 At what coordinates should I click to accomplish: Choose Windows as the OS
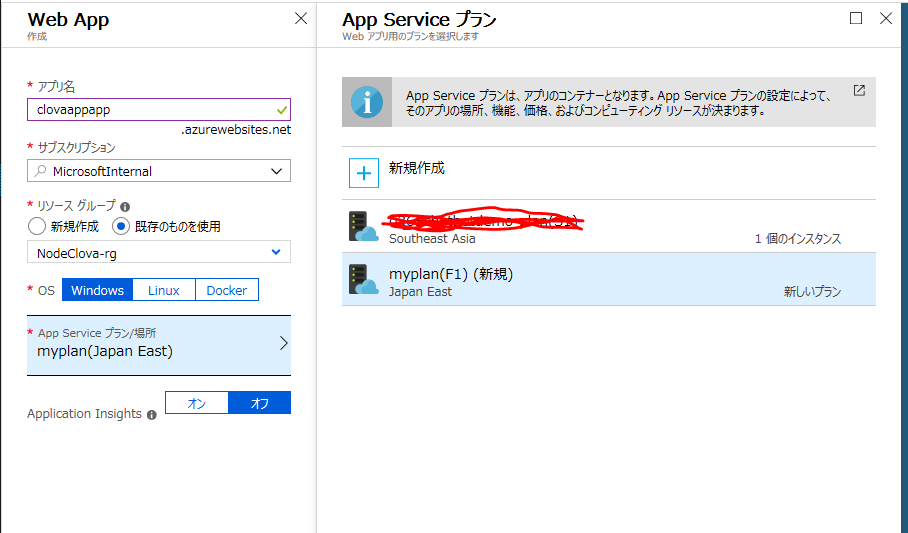click(x=97, y=290)
